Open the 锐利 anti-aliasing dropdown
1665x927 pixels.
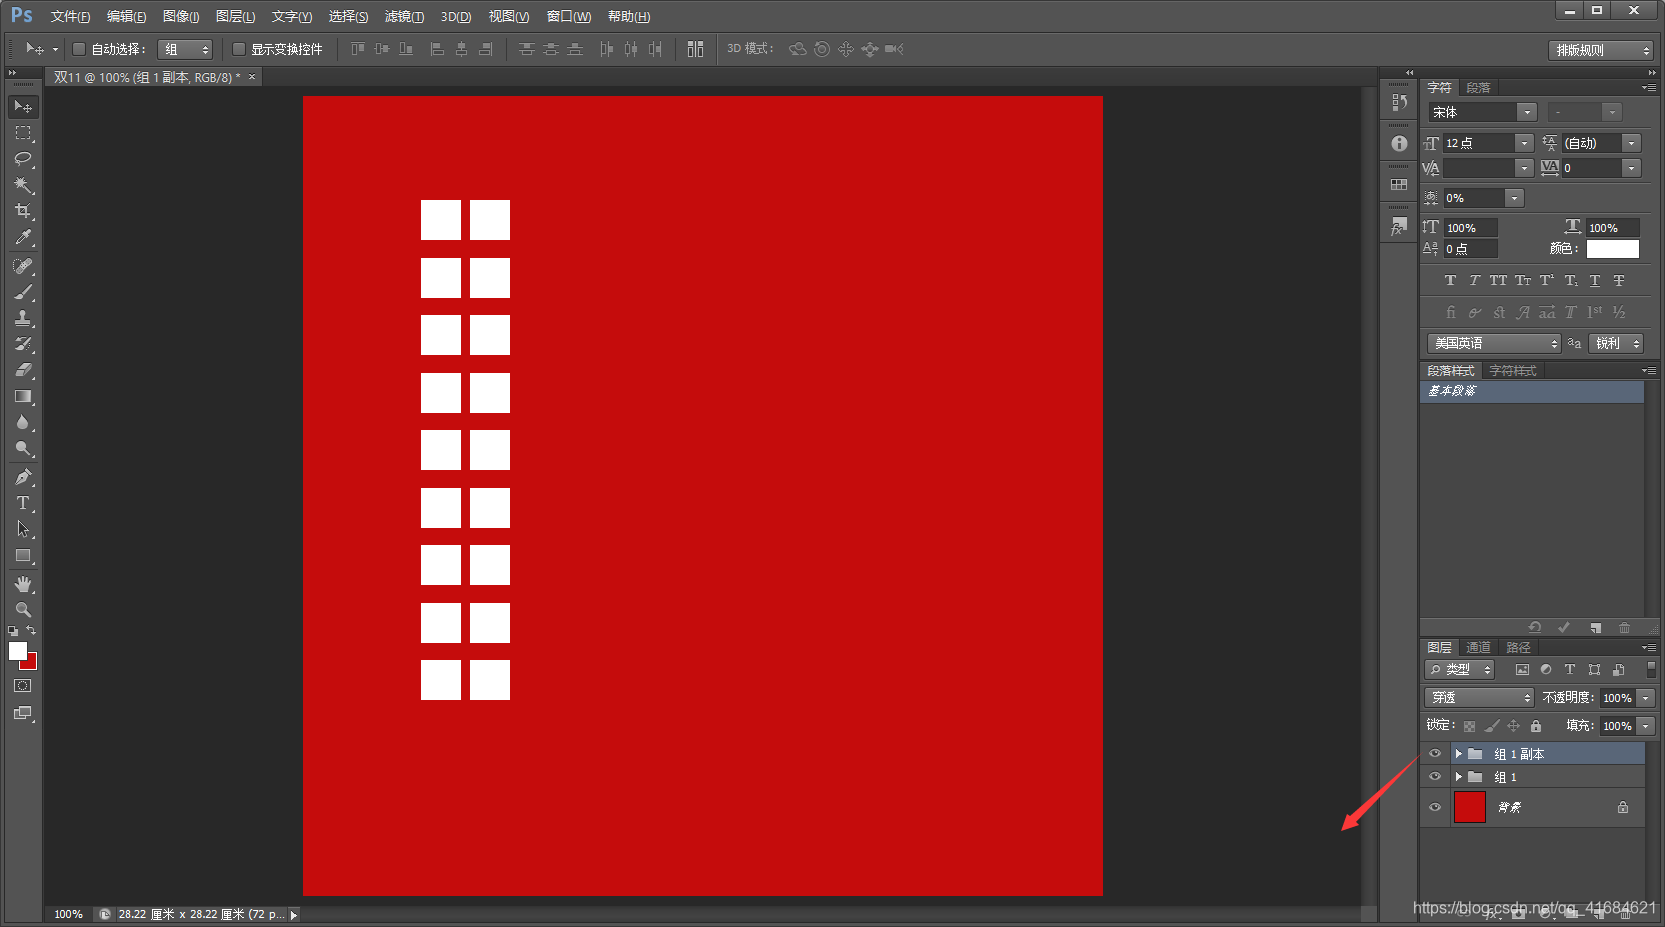(x=1616, y=343)
